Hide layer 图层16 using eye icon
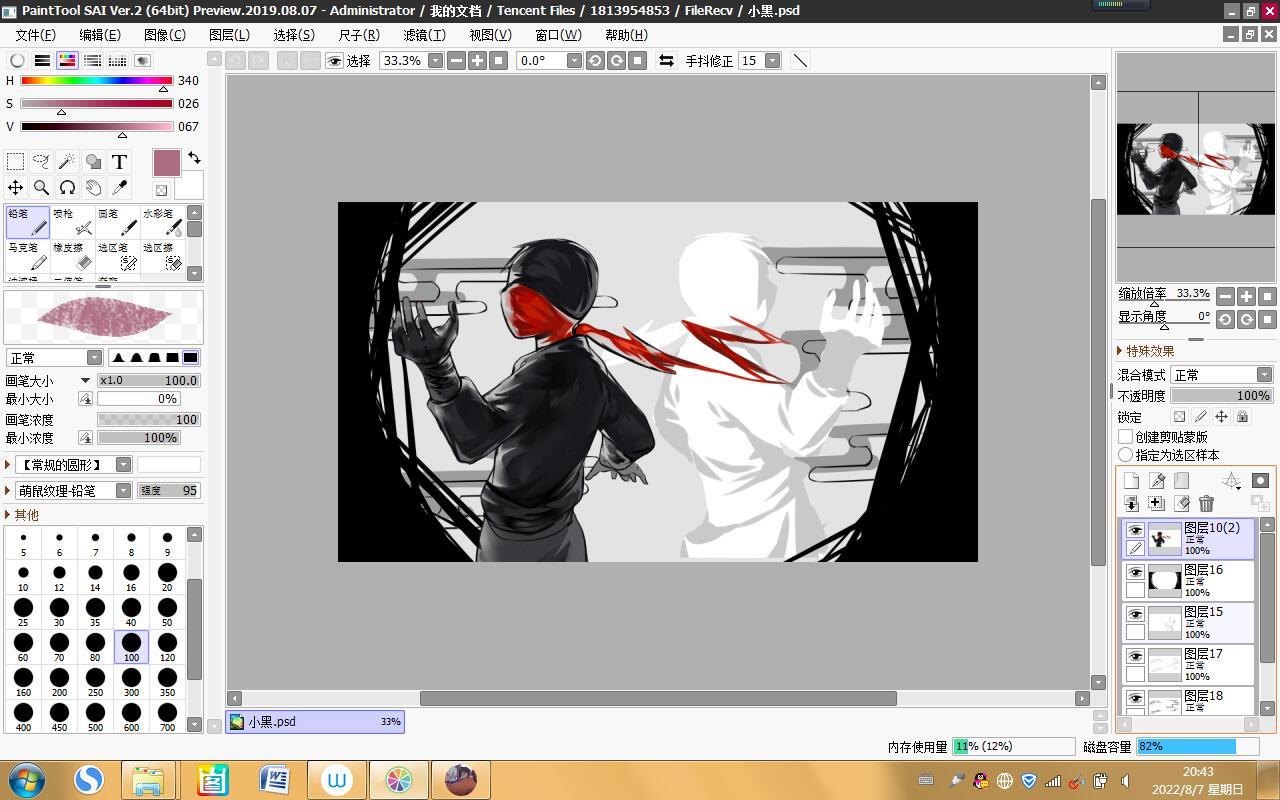 point(1135,573)
